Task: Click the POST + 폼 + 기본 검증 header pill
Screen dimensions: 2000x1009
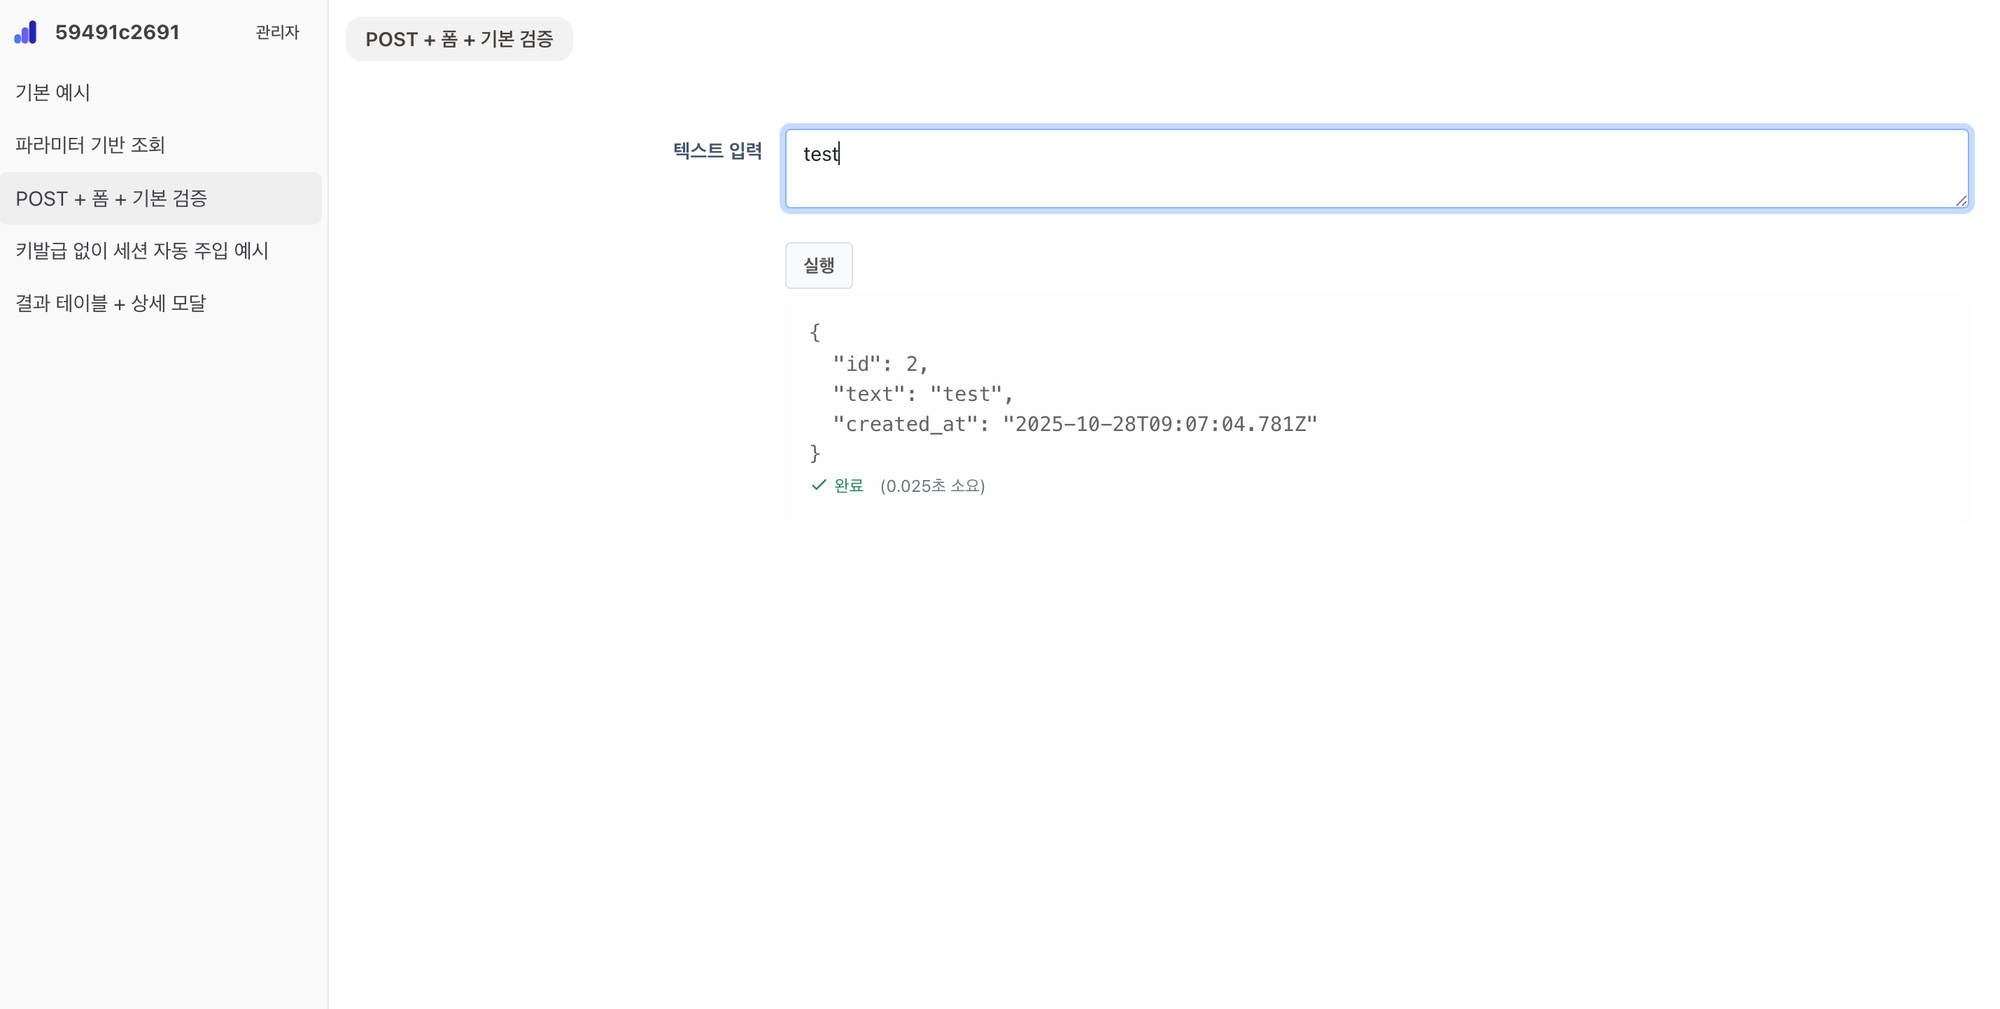Action: (x=459, y=40)
